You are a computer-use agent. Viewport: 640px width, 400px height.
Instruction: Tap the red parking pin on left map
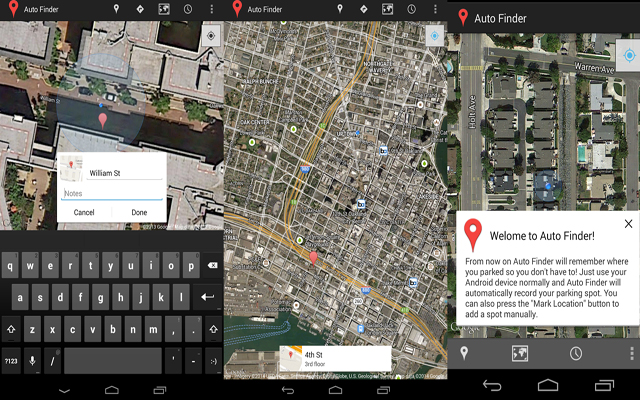103,121
